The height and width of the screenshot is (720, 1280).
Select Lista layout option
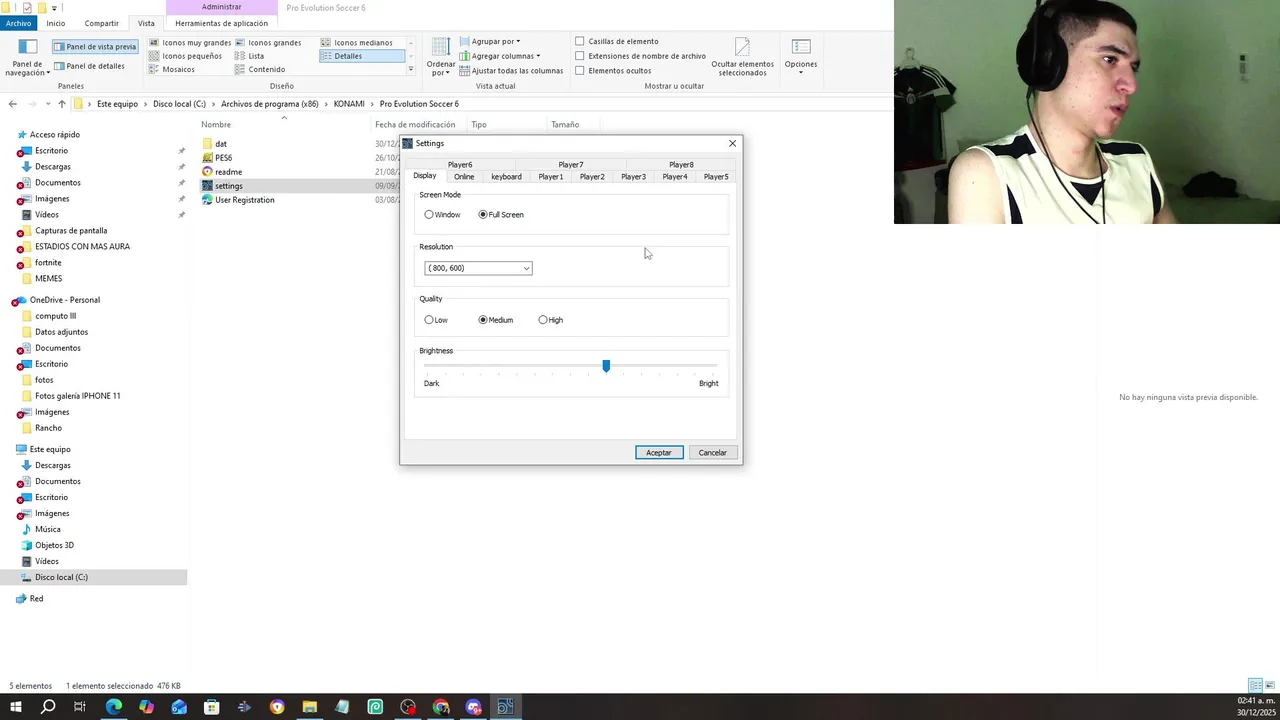pyautogui.click(x=250, y=56)
